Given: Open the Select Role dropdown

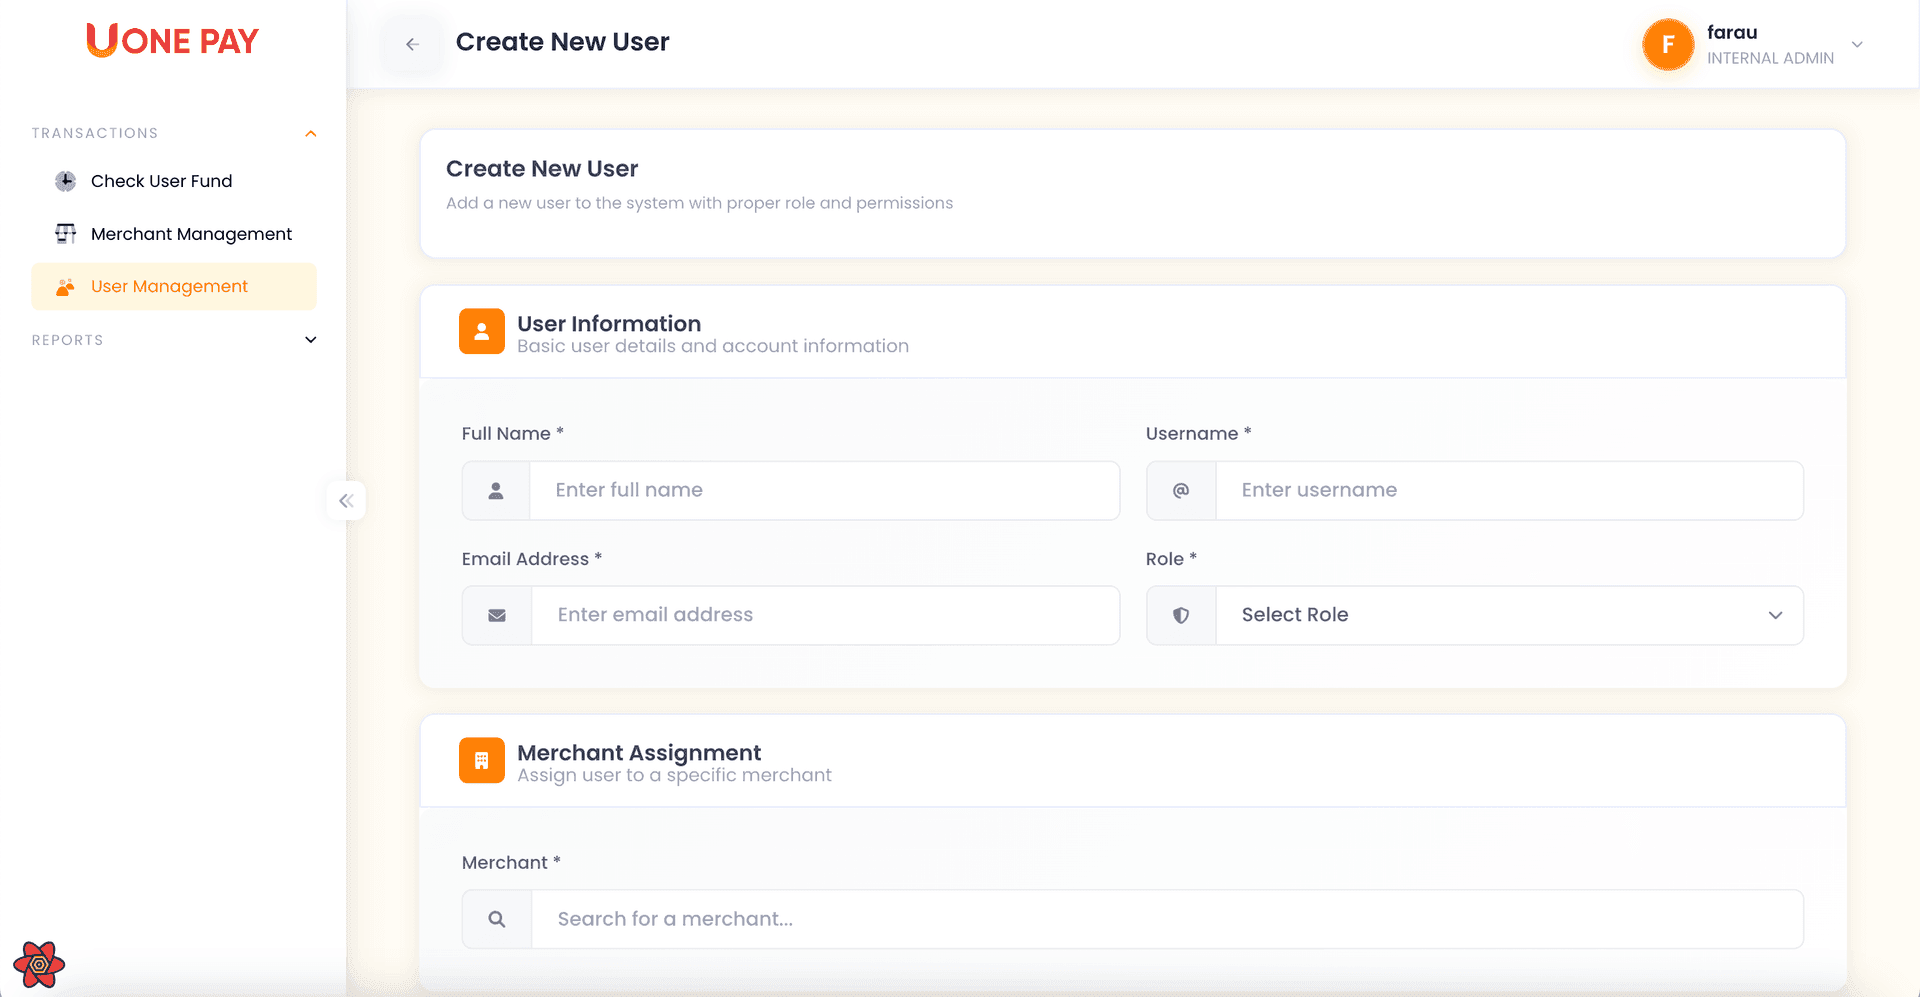Looking at the screenshot, I should 1508,616.
